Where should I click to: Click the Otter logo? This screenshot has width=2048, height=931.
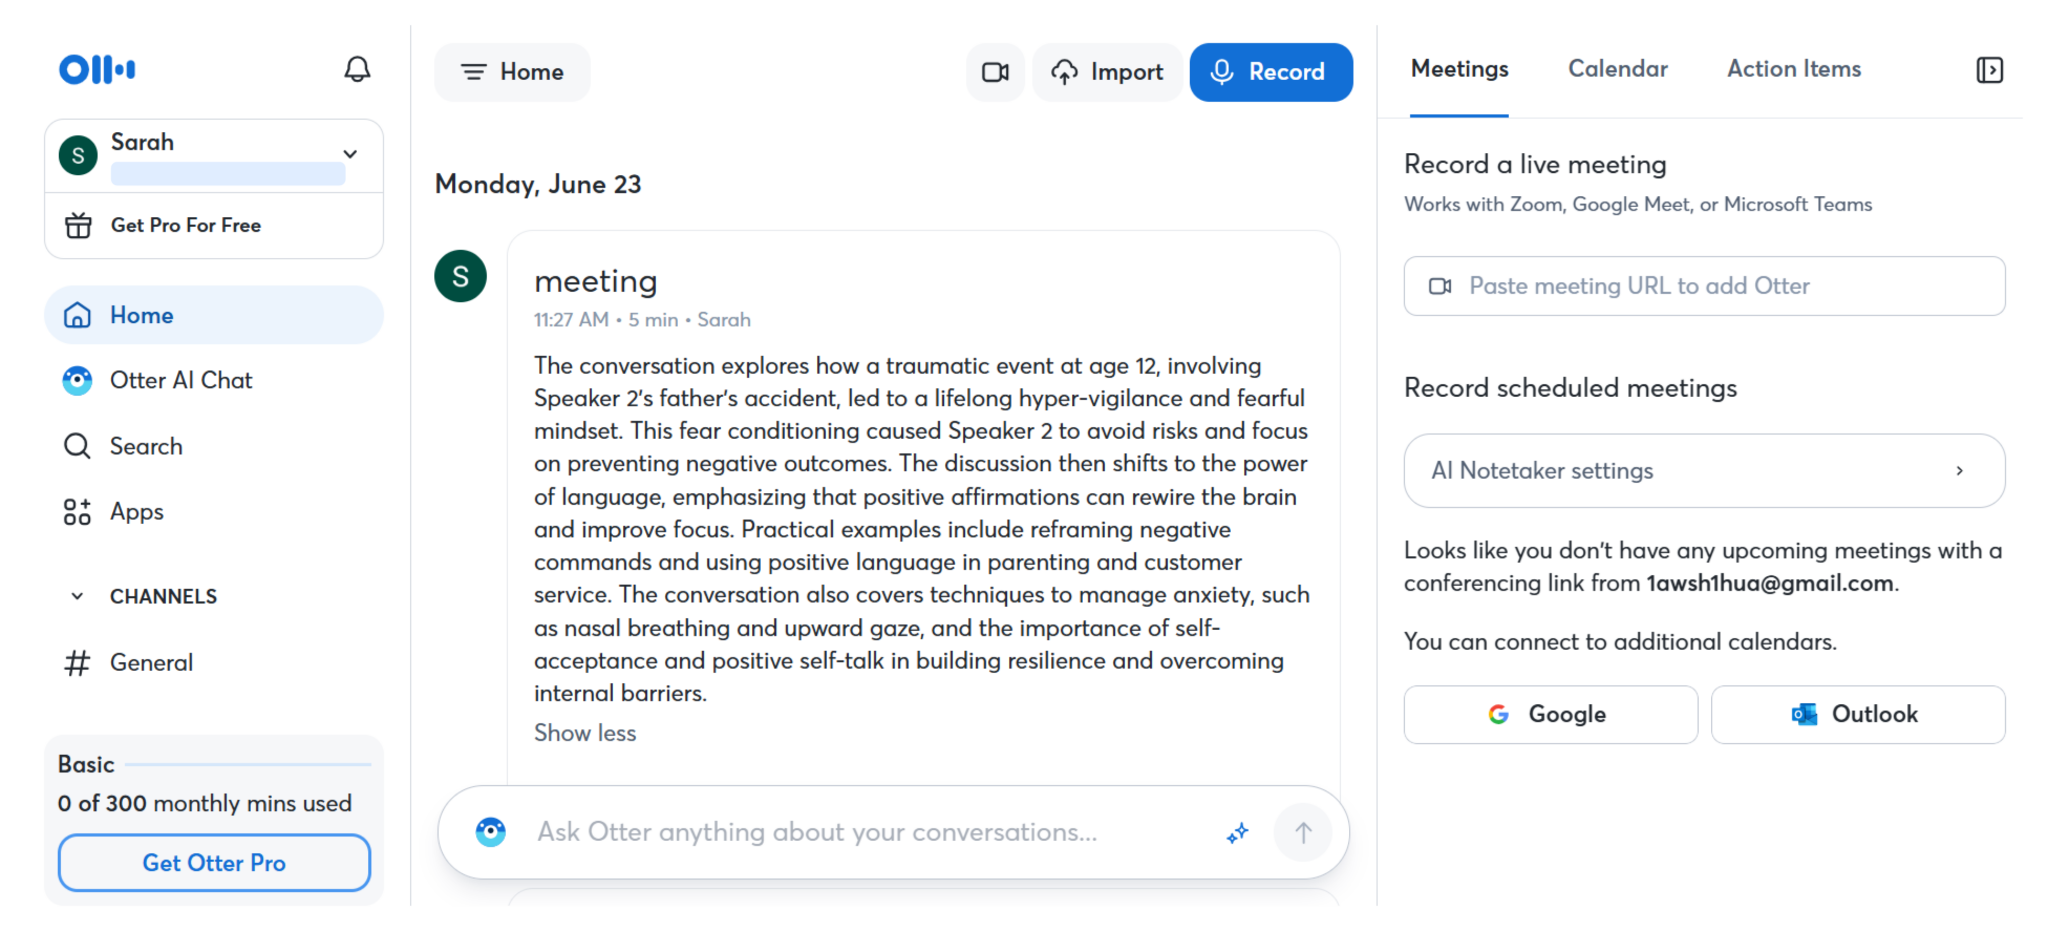(96, 69)
